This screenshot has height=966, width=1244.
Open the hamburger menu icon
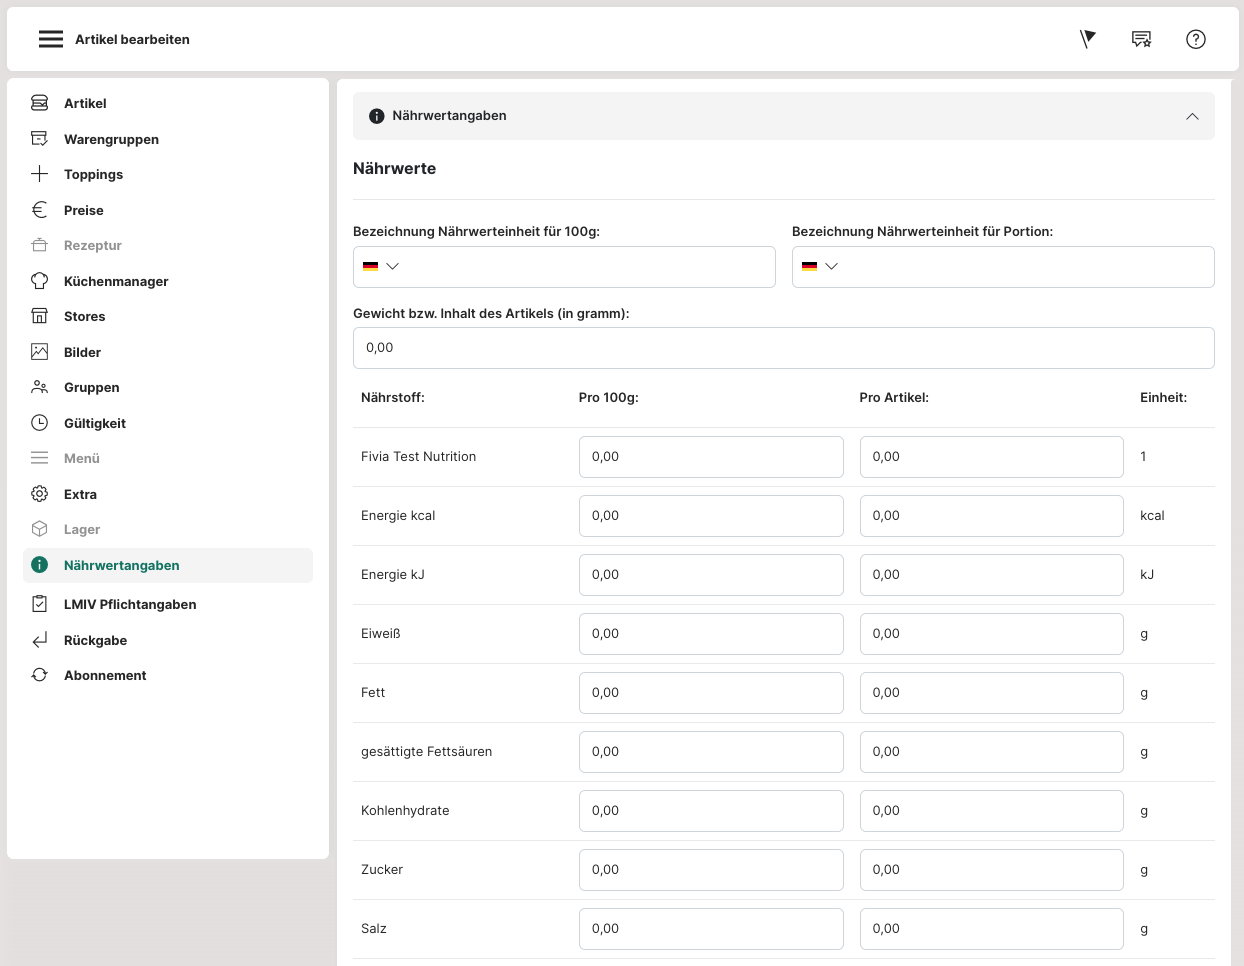(51, 39)
